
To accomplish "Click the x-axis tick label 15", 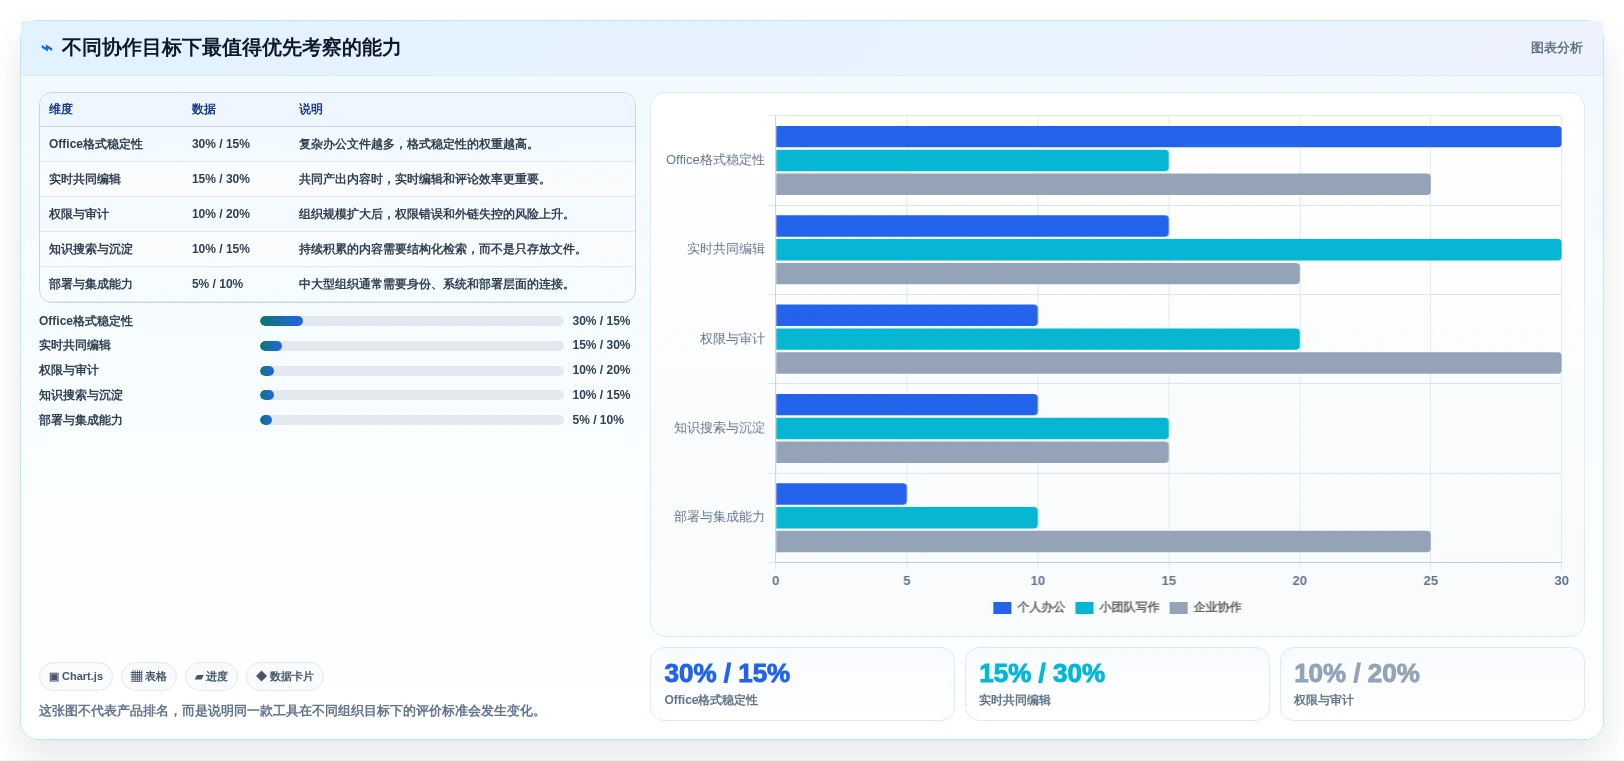I will [x=1169, y=581].
